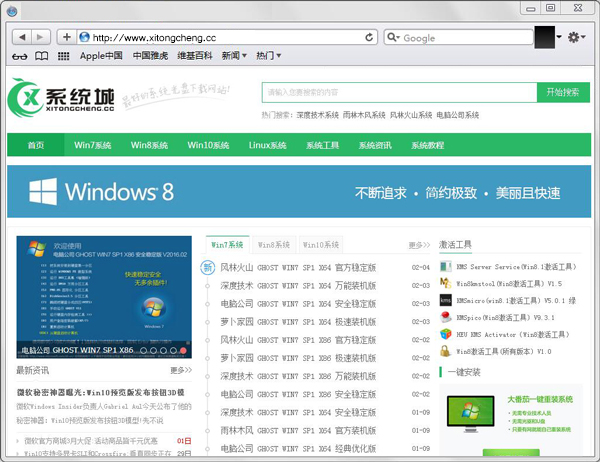Click the HEU KMS Activator icon
Image resolution: width=600 pixels, height=462 pixels.
445,334
